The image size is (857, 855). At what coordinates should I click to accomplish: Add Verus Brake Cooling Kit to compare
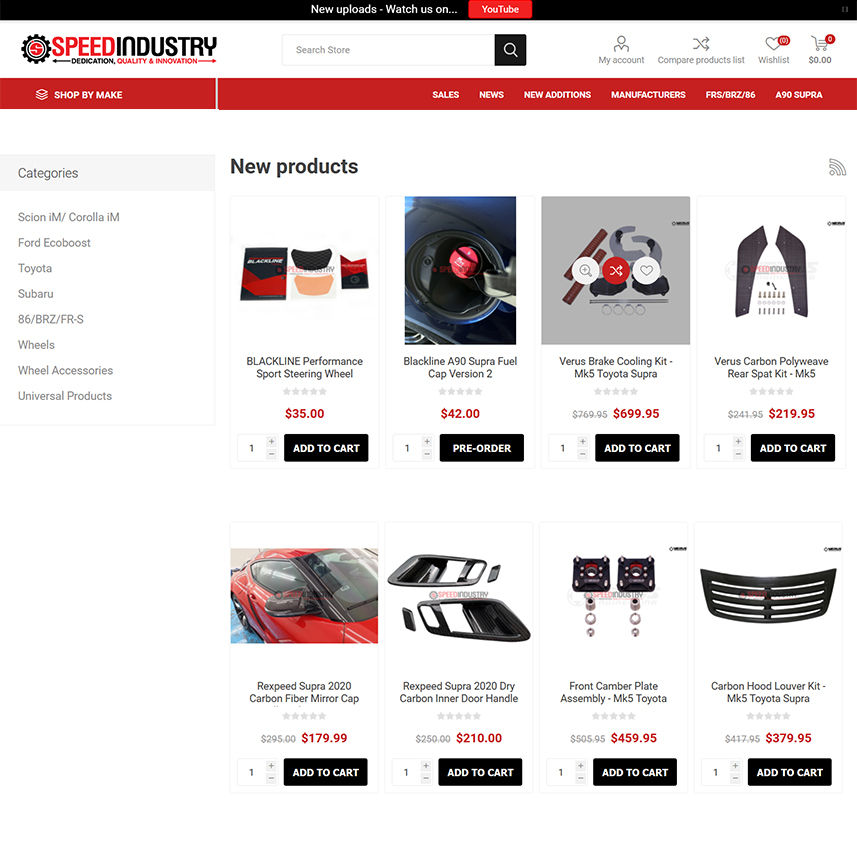(x=616, y=270)
